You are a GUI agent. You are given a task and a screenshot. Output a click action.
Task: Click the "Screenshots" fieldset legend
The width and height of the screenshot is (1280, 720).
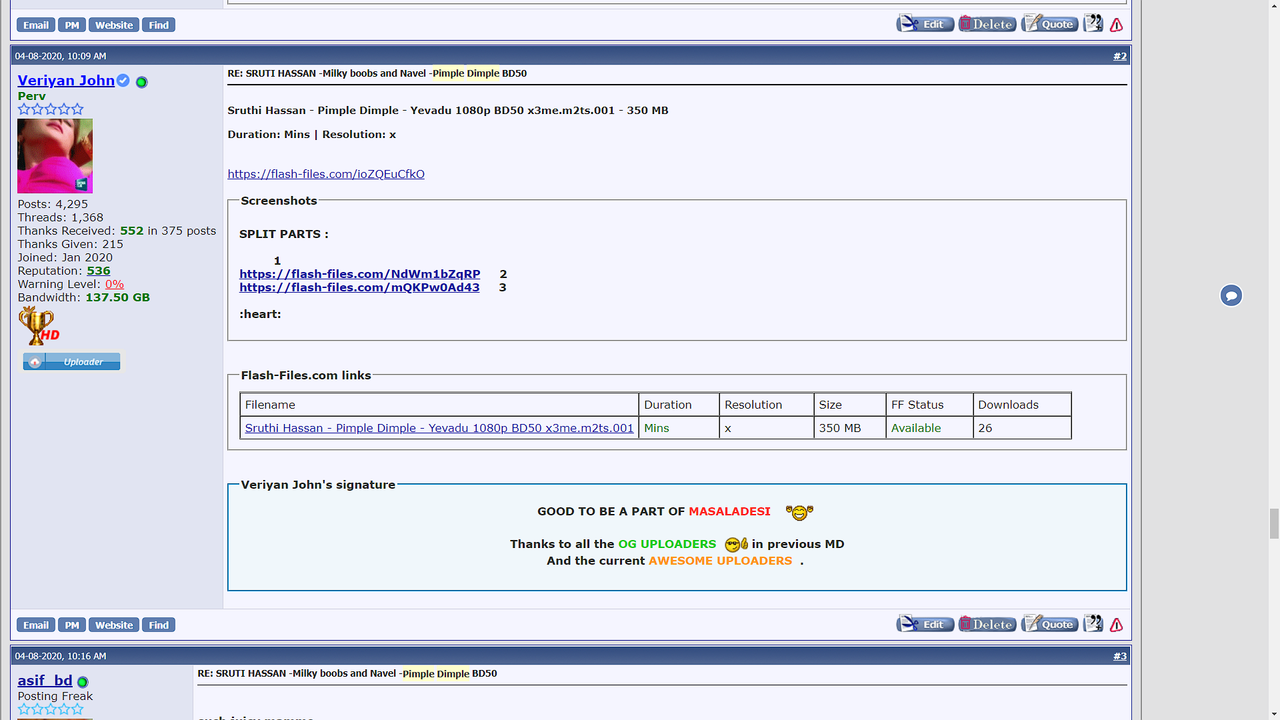pyautogui.click(x=279, y=201)
